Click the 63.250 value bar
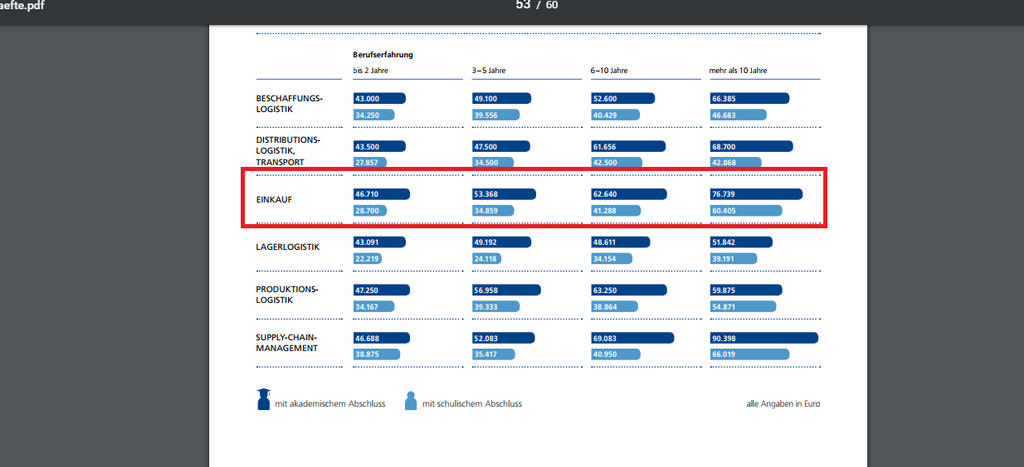Screen dimensions: 1024x467 629,289
